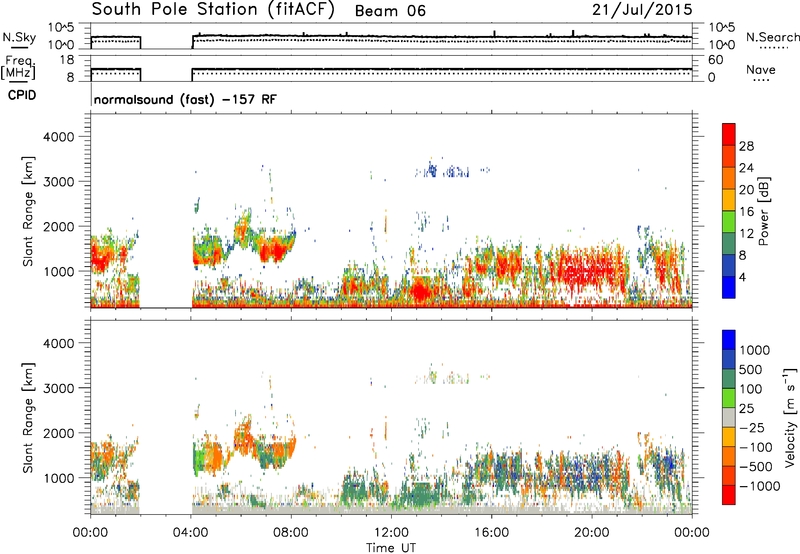Screen dimensions: 800x554
Task: Click the 'Time UT' axis label
Action: (x=391, y=548)
